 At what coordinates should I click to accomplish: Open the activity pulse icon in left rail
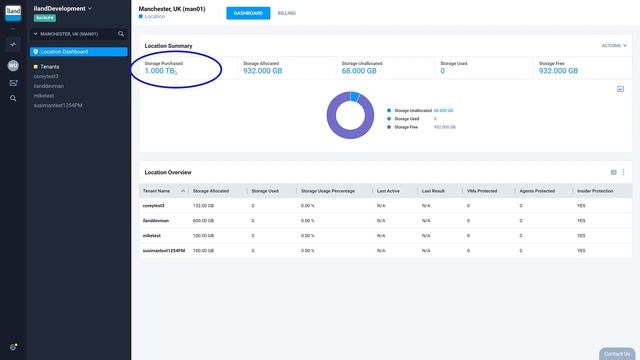13,44
